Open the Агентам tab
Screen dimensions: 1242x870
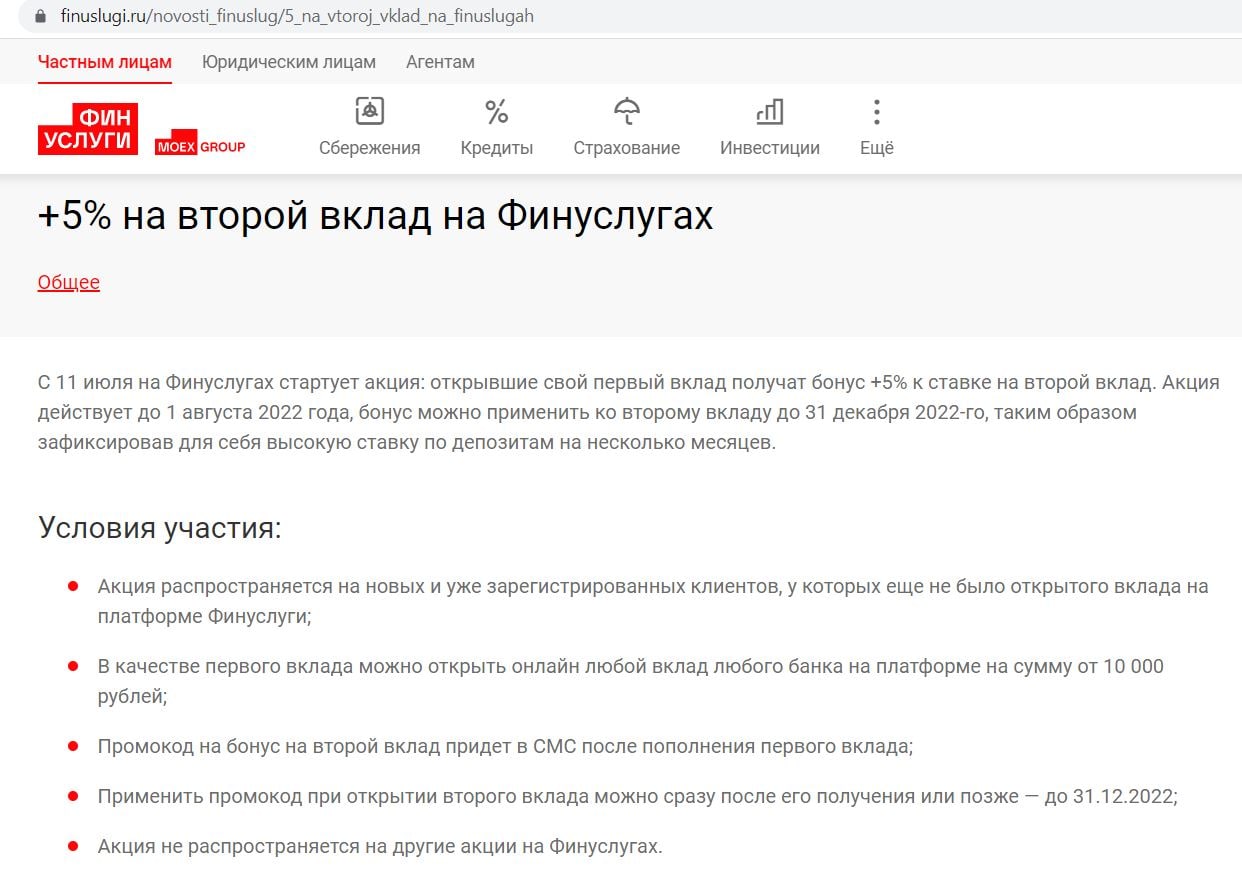tap(440, 62)
